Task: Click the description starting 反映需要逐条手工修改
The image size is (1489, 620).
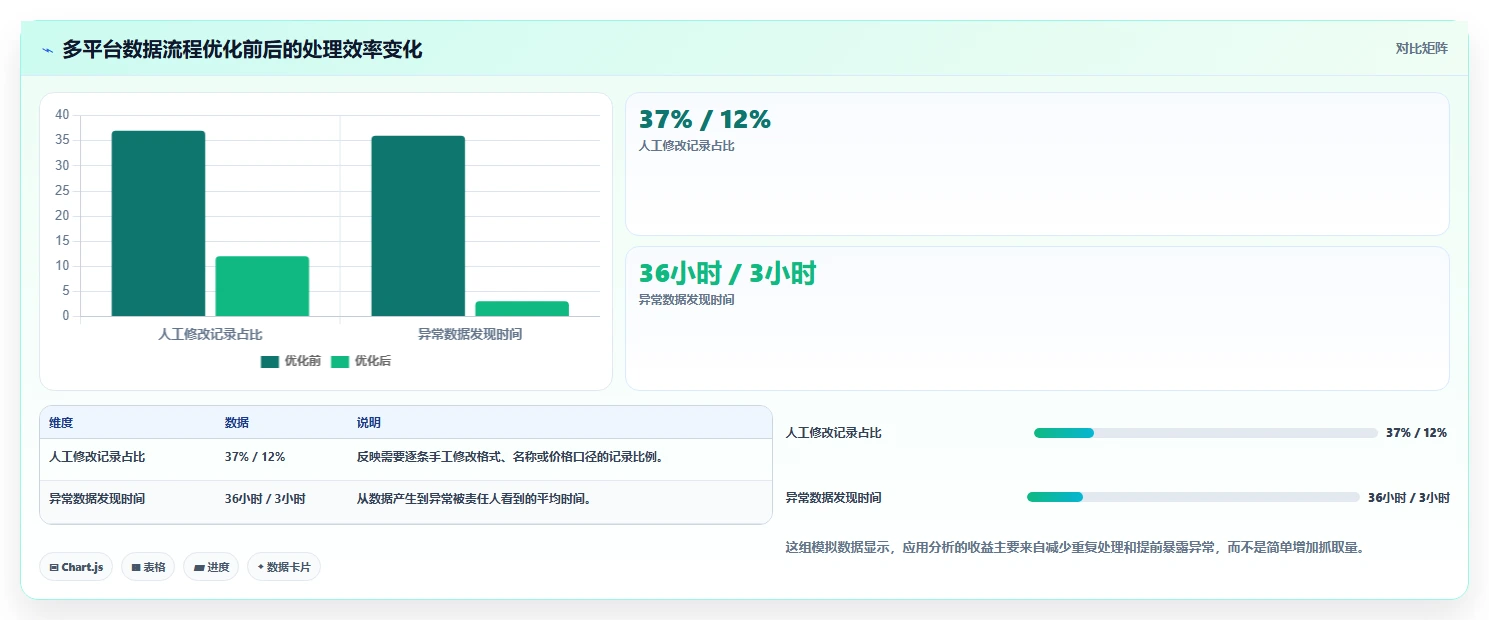Action: click(x=511, y=457)
